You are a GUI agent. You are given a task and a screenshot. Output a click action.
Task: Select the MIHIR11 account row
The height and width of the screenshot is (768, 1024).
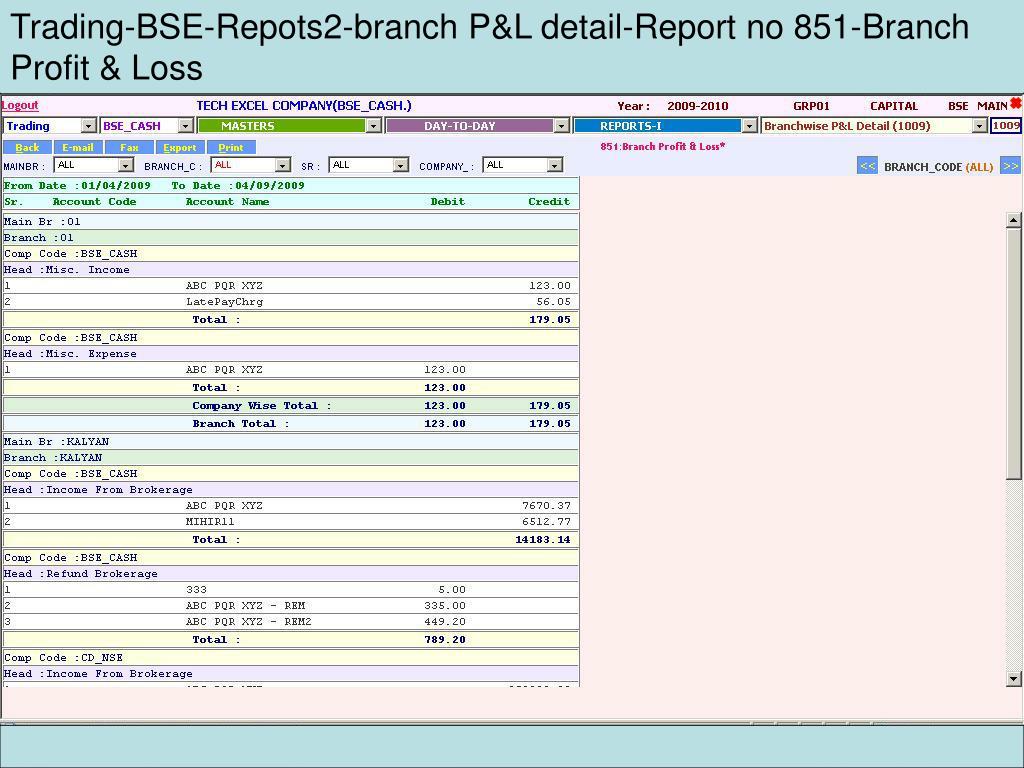[x=291, y=522]
